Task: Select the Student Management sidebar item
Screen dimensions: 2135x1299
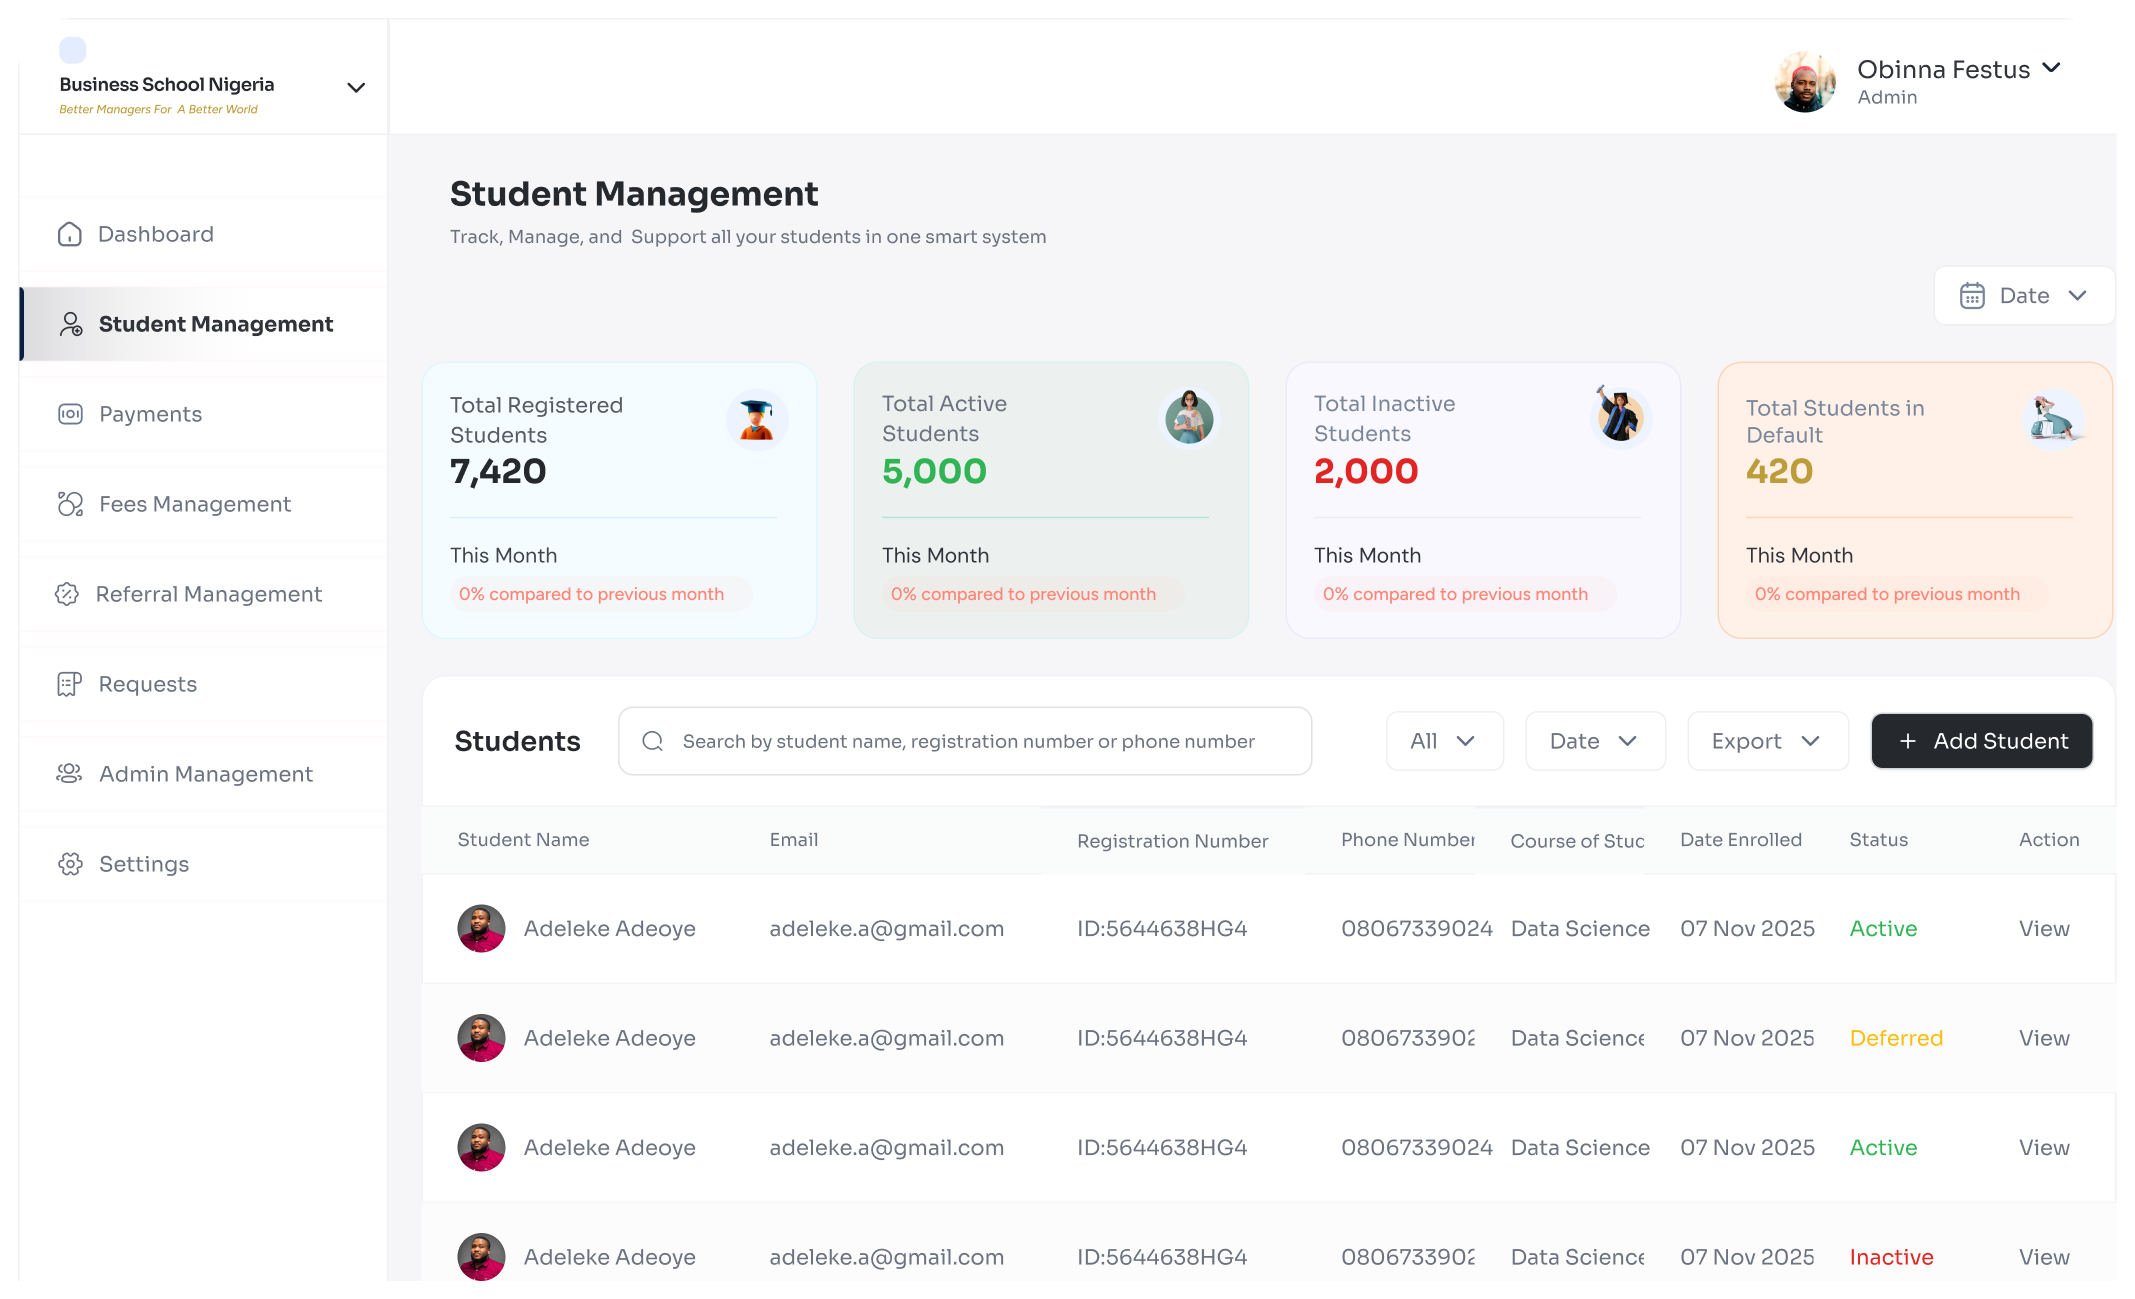Action: pyautogui.click(x=215, y=324)
